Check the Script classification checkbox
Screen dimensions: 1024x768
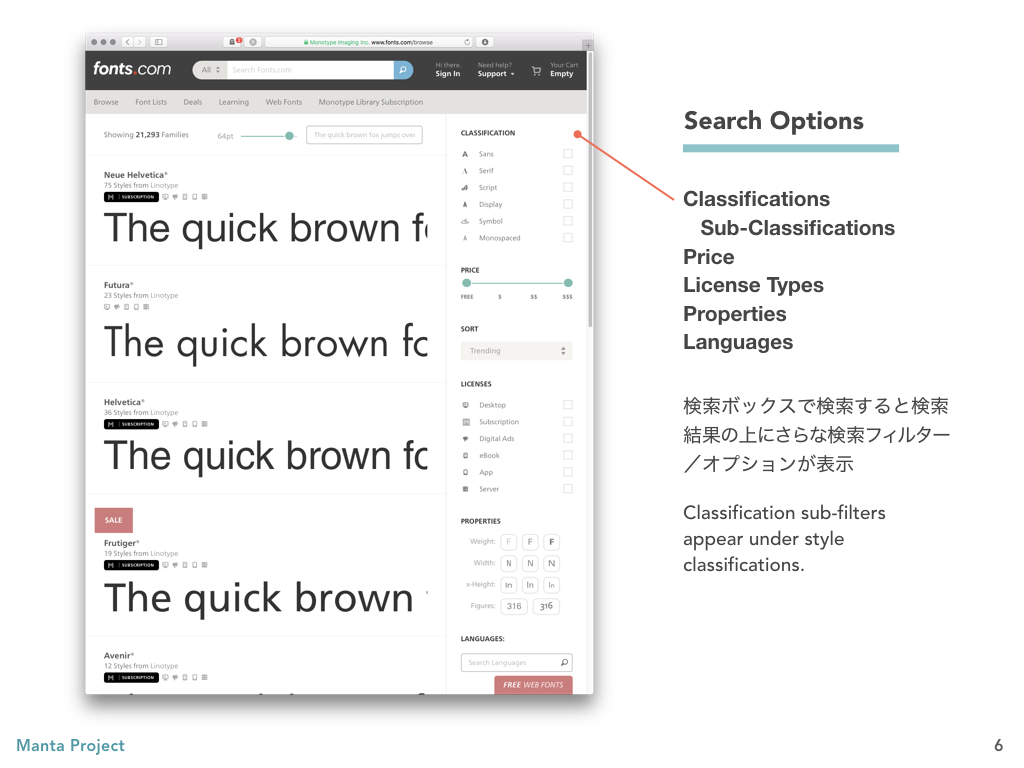pyautogui.click(x=568, y=187)
